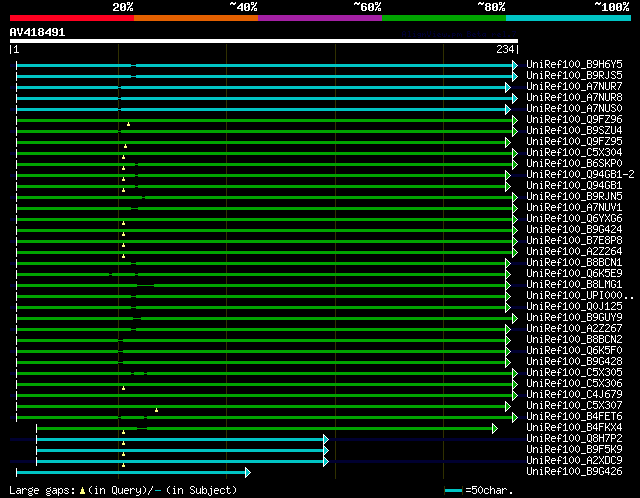Select hit label UniRef100_C5X307
This screenshot has height=498, width=640.
(574, 406)
